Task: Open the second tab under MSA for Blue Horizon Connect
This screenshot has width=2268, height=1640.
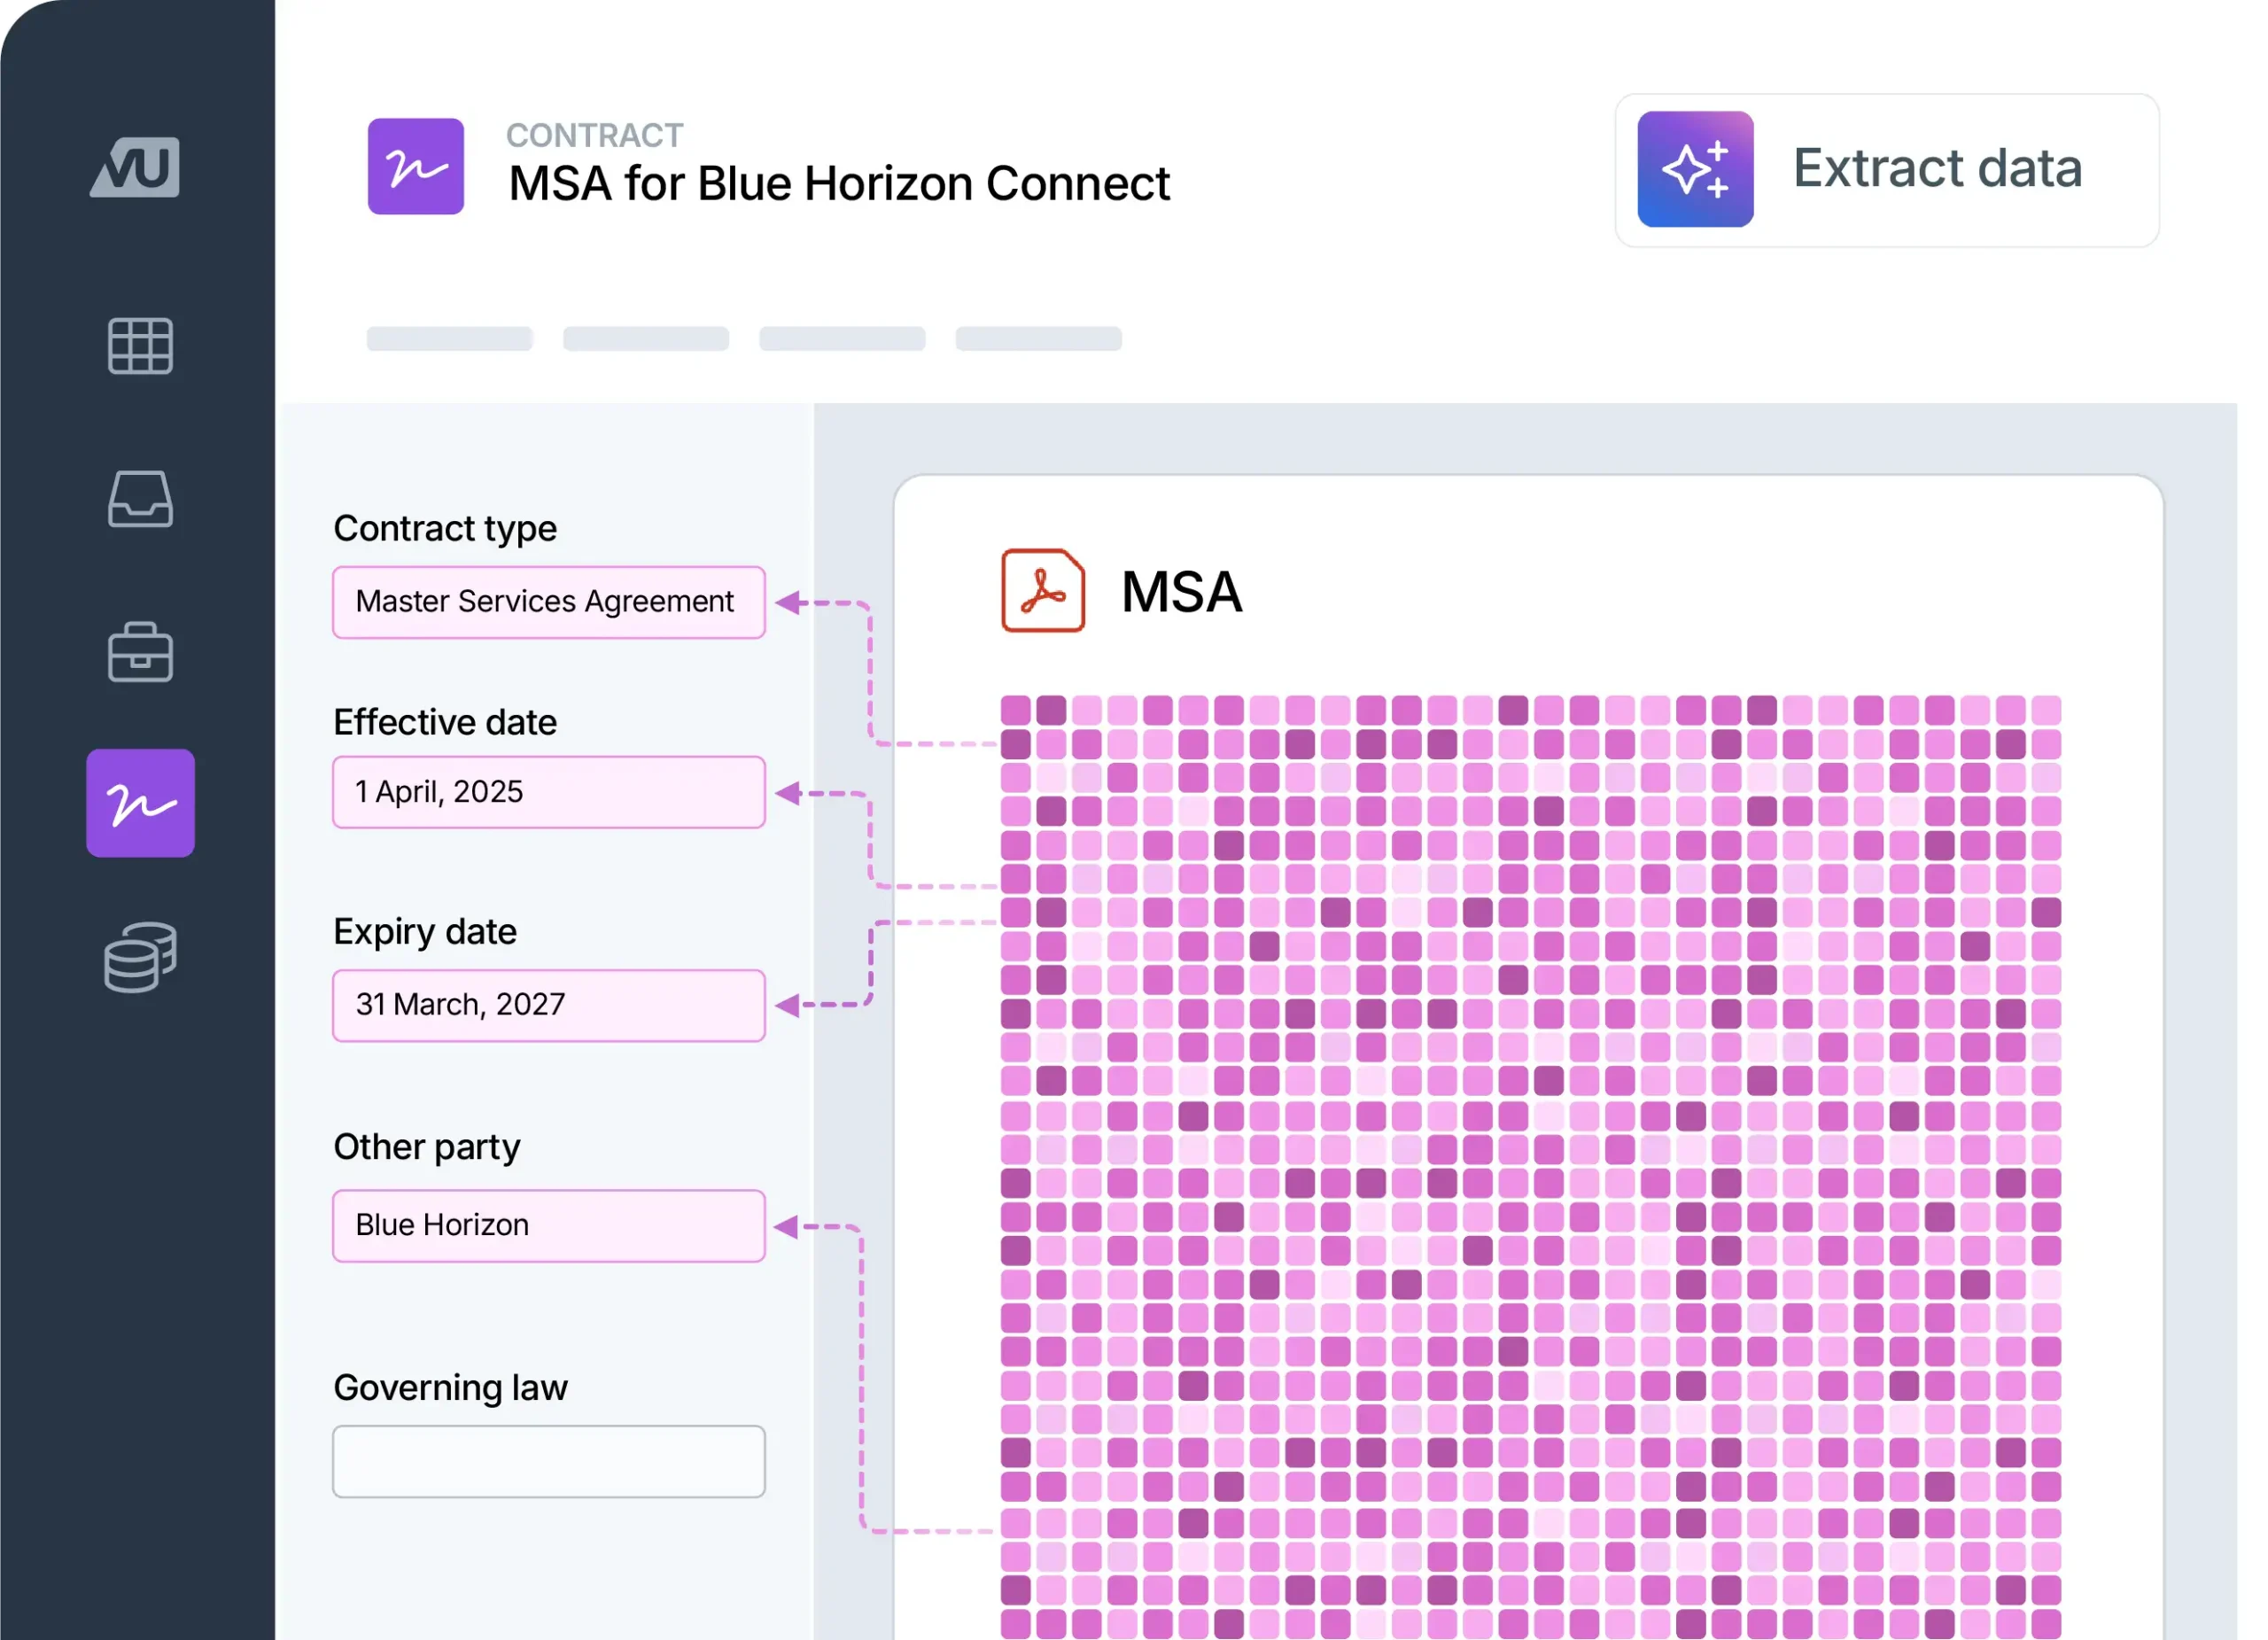Action: (645, 339)
